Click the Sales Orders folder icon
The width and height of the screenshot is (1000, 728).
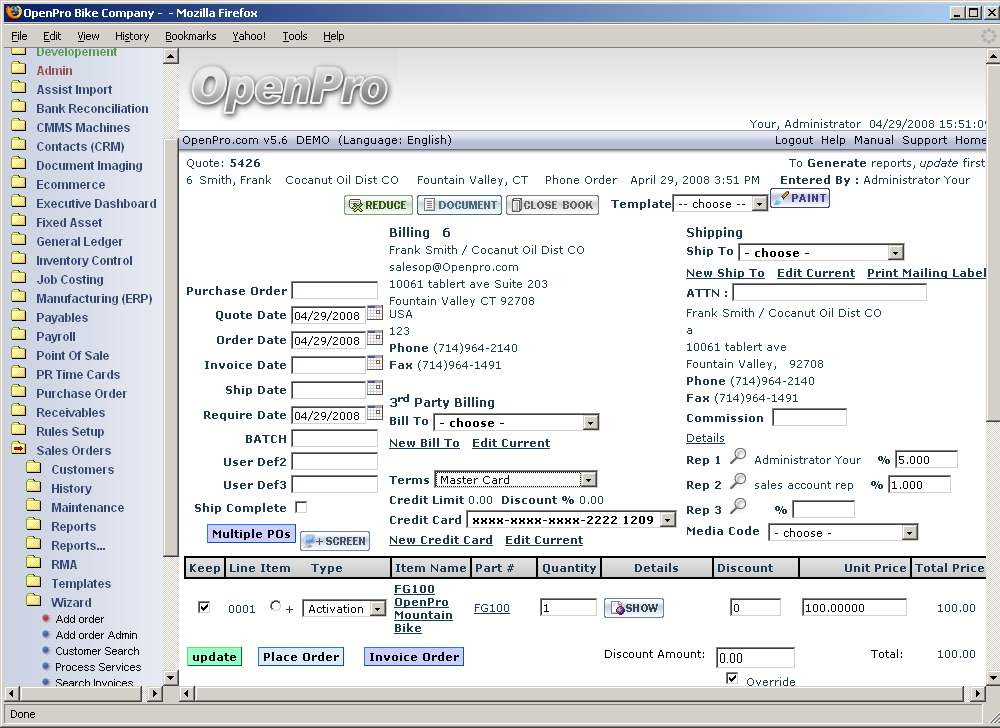coord(19,450)
